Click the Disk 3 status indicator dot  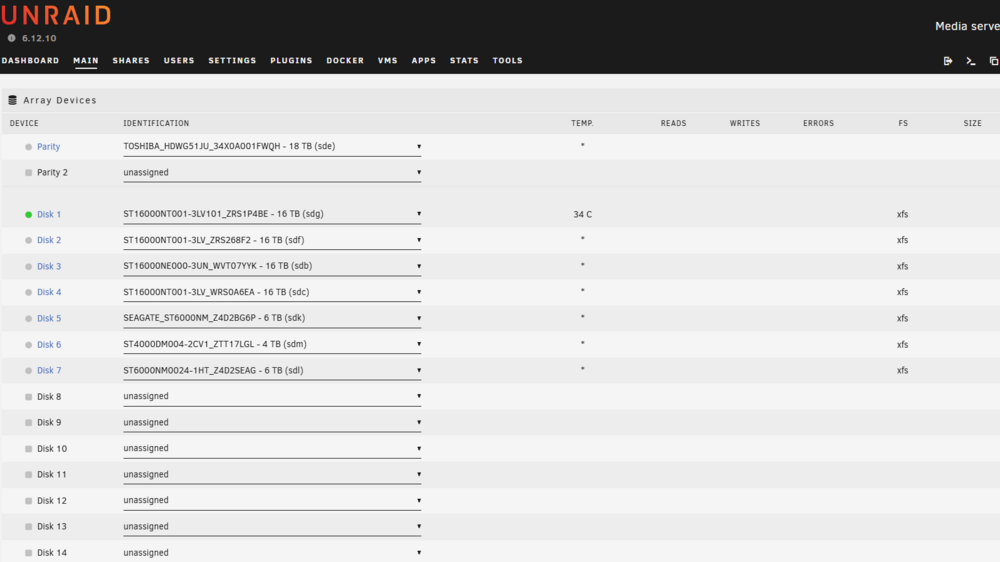click(x=28, y=267)
